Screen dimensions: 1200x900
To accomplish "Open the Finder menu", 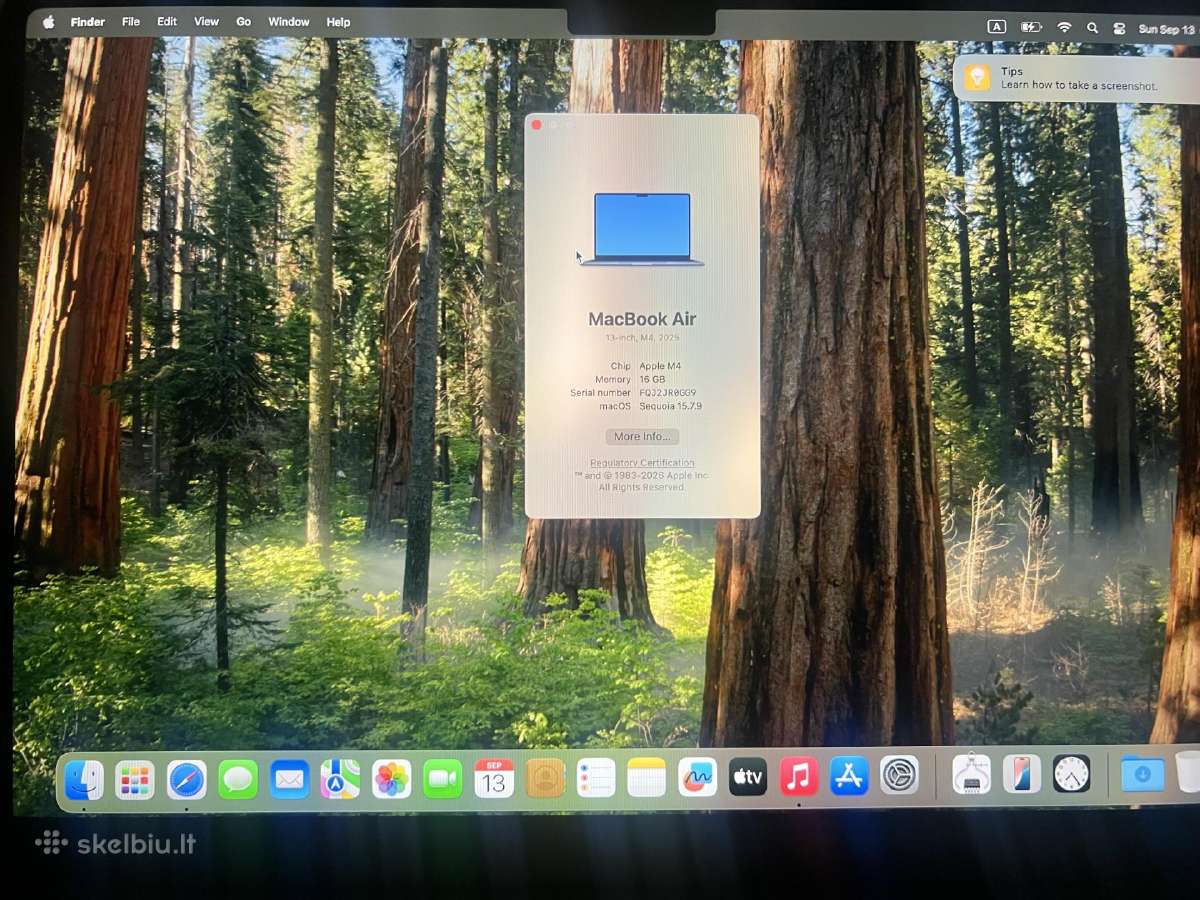I will (88, 22).
